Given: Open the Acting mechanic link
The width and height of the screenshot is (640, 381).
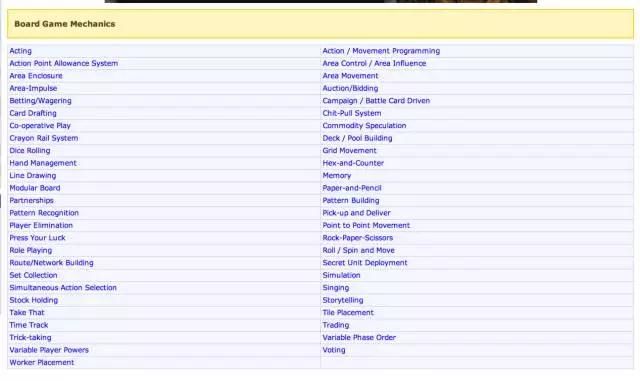Looking at the screenshot, I should tap(20, 51).
